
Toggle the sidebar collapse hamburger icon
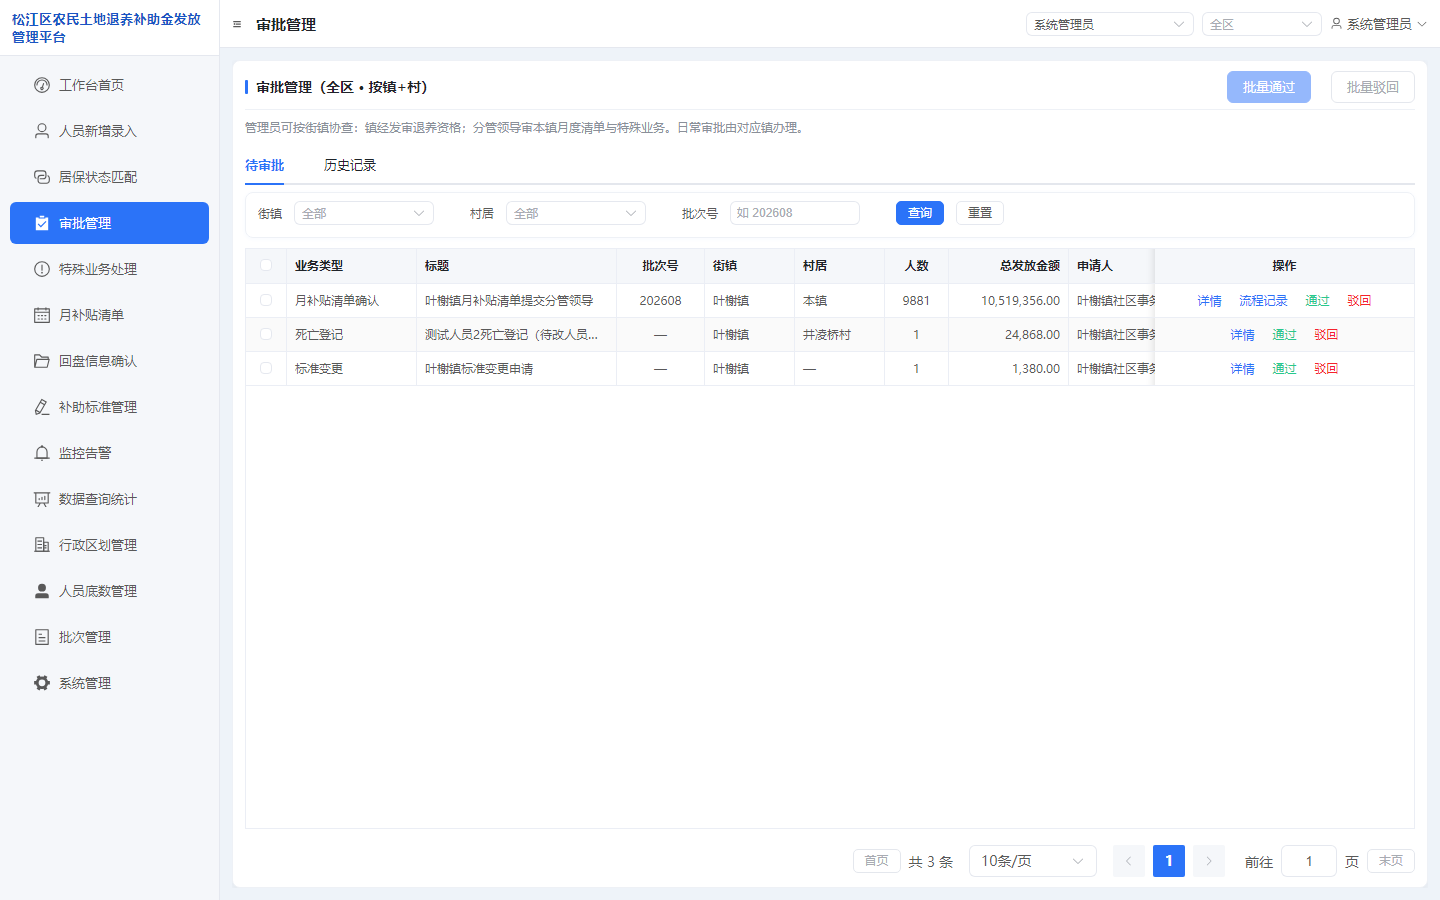click(x=237, y=24)
